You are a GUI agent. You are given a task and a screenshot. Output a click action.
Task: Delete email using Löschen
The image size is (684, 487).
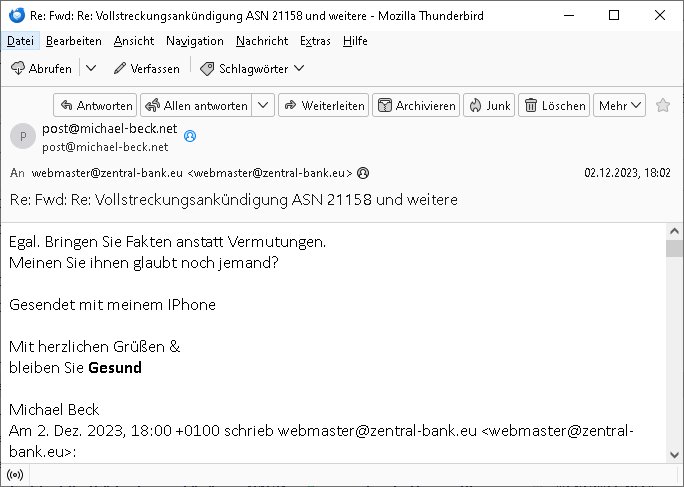click(x=554, y=105)
